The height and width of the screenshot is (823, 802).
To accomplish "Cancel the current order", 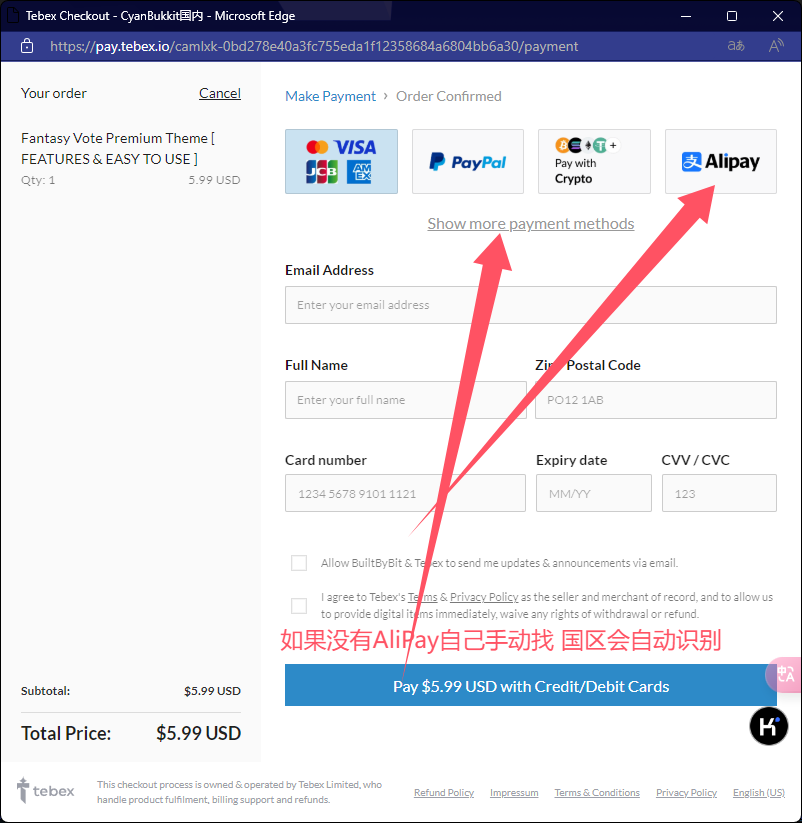I will [219, 93].
